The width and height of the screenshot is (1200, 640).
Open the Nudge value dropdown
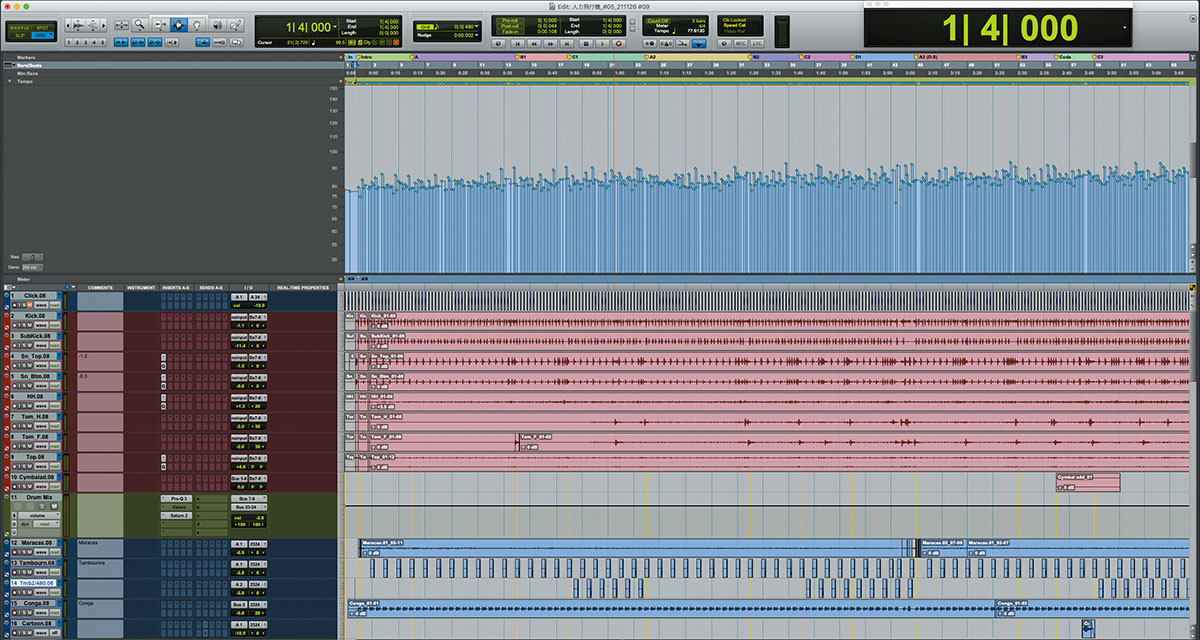(x=477, y=35)
